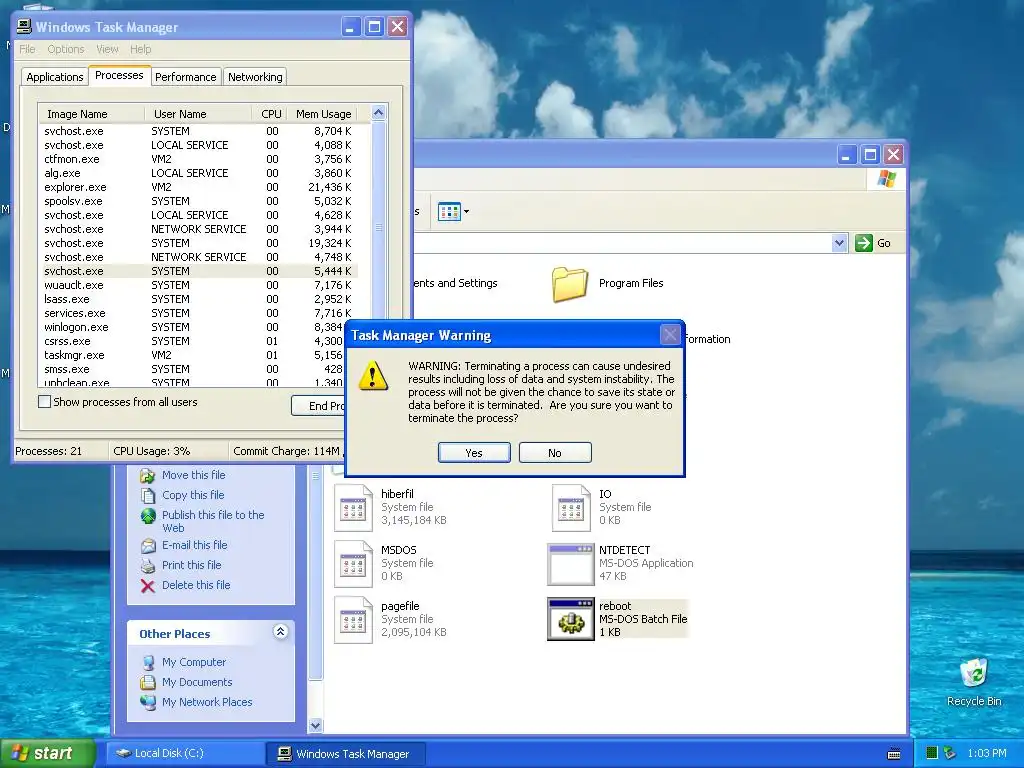Viewport: 1024px width, 768px height.
Task: Click the My Computer icon in Other Places
Action: pyautogui.click(x=148, y=662)
